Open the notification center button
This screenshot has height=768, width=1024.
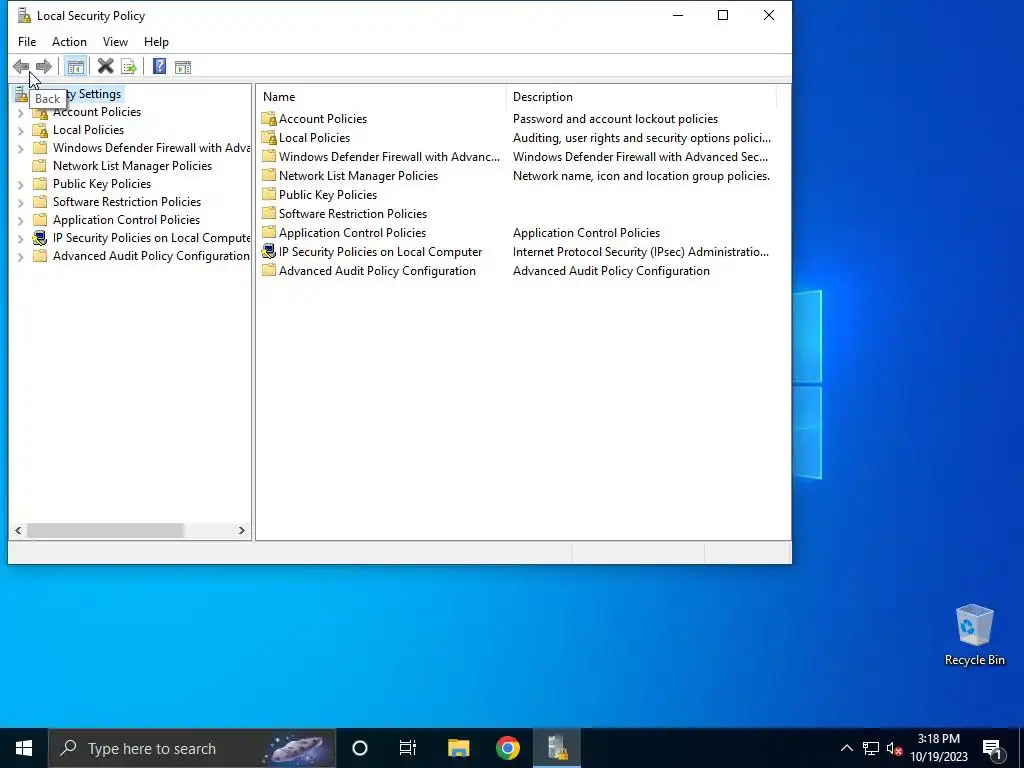992,748
